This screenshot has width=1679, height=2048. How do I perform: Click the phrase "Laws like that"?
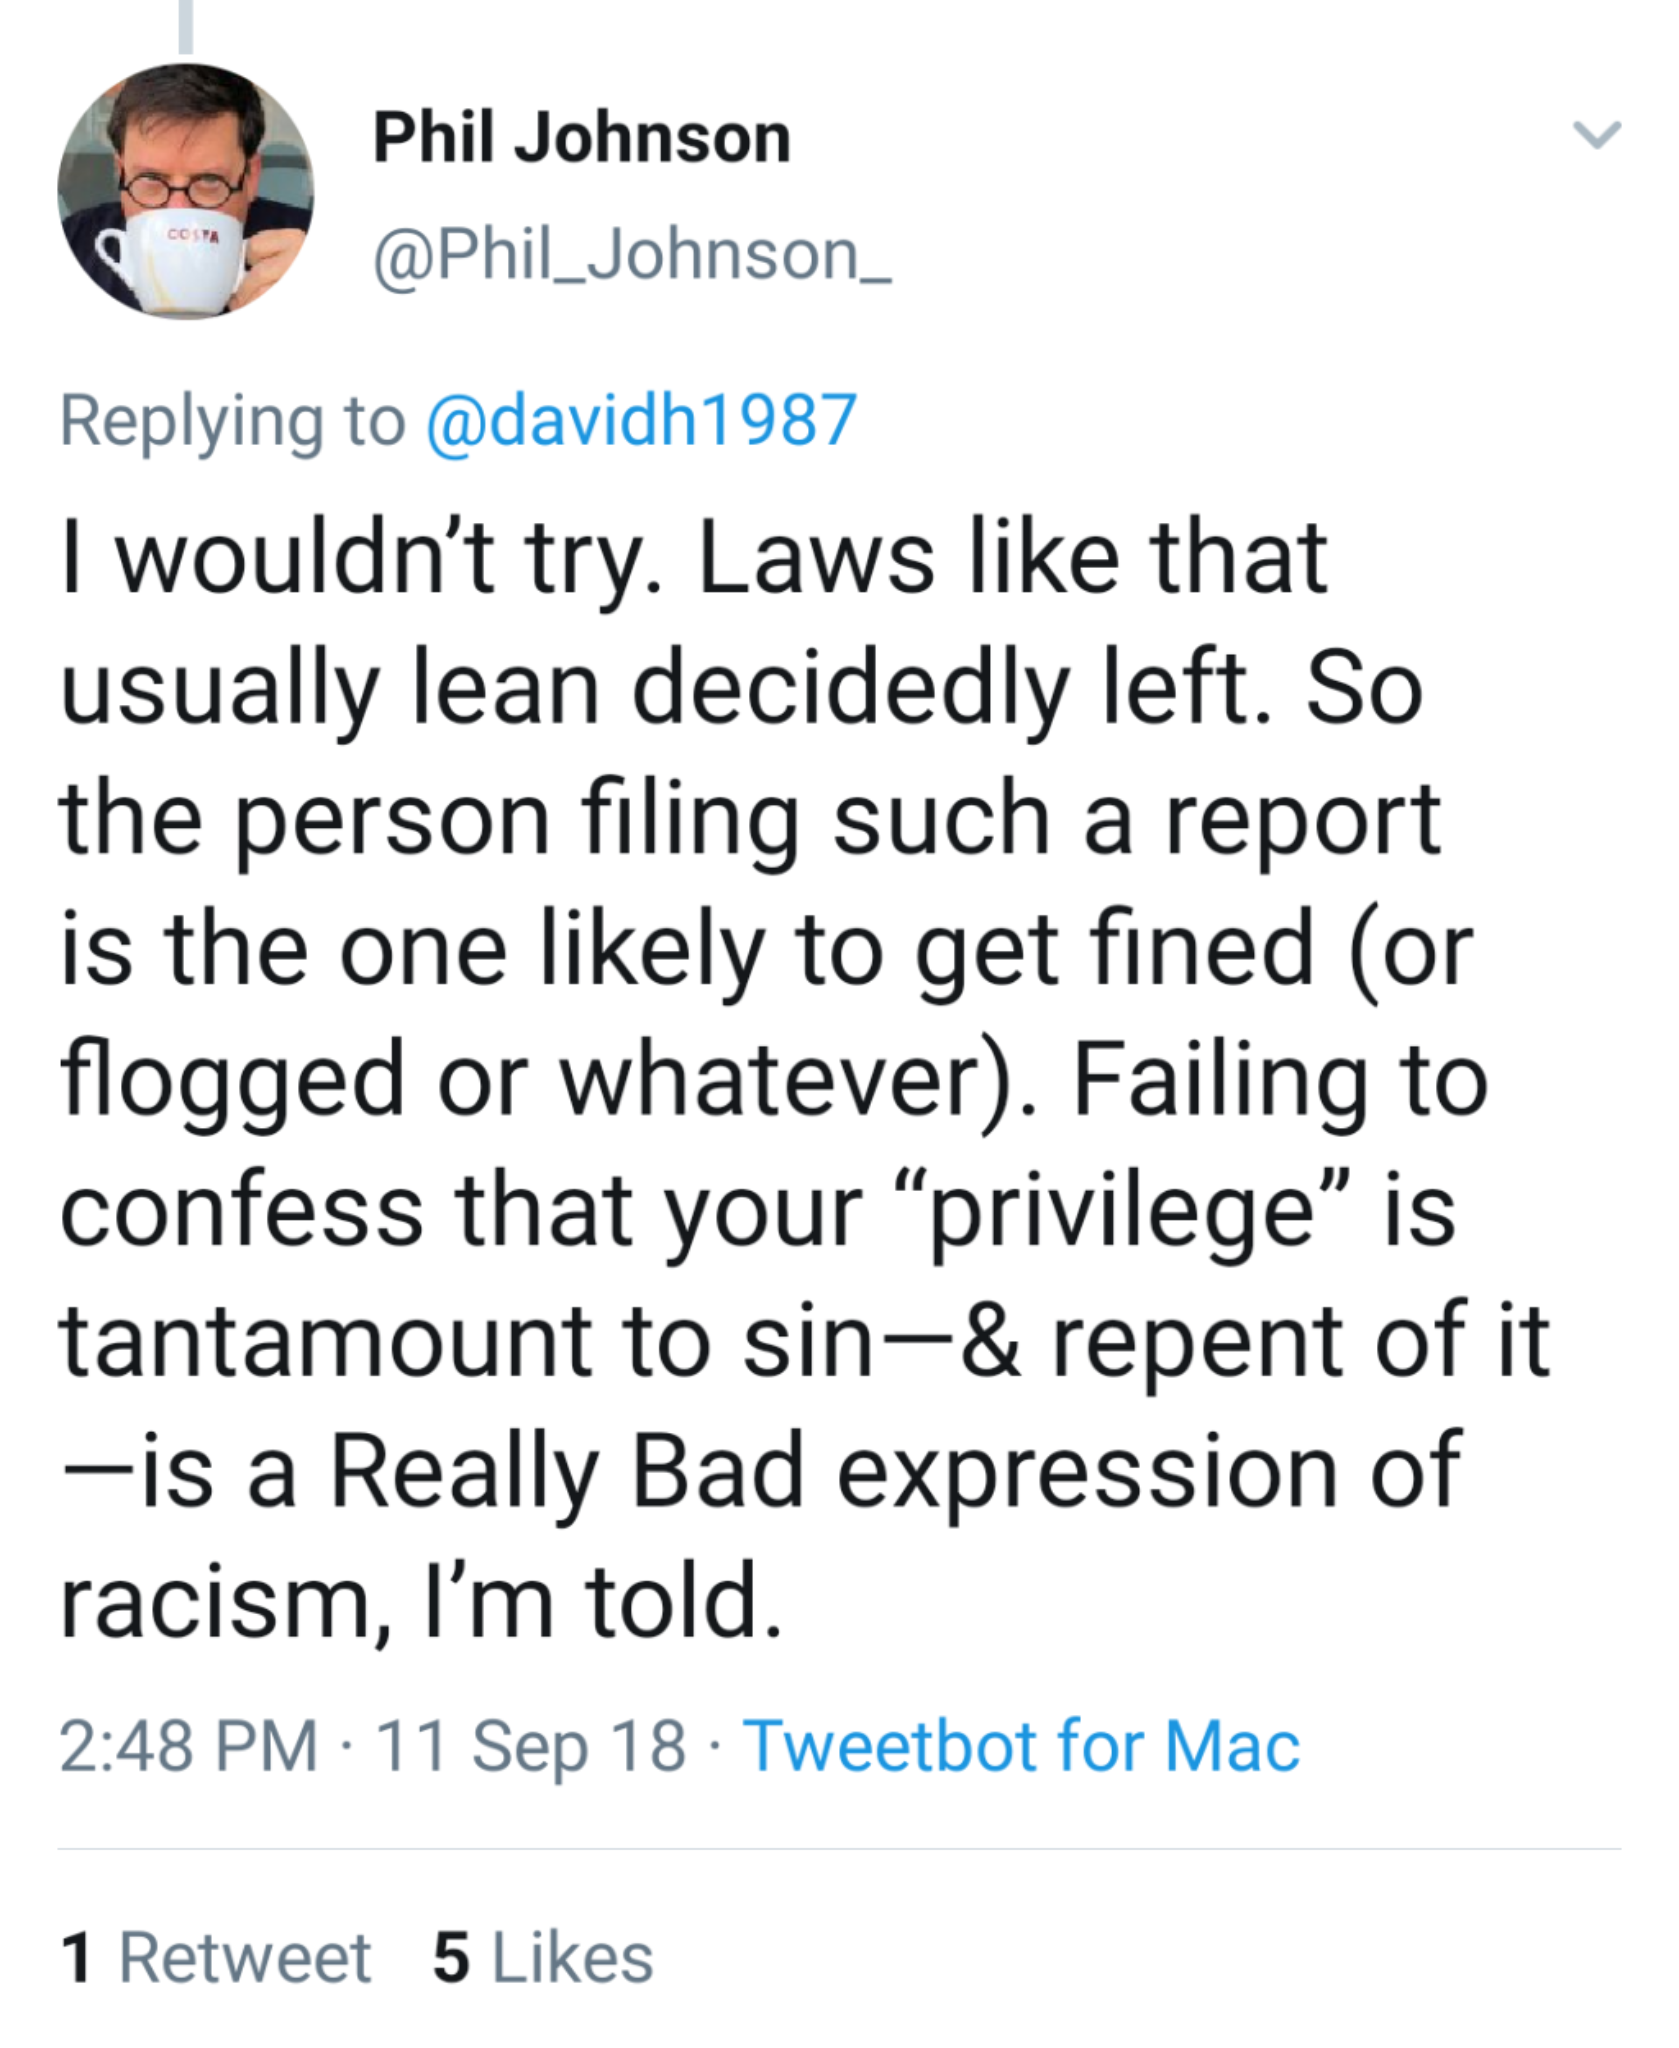[1012, 558]
